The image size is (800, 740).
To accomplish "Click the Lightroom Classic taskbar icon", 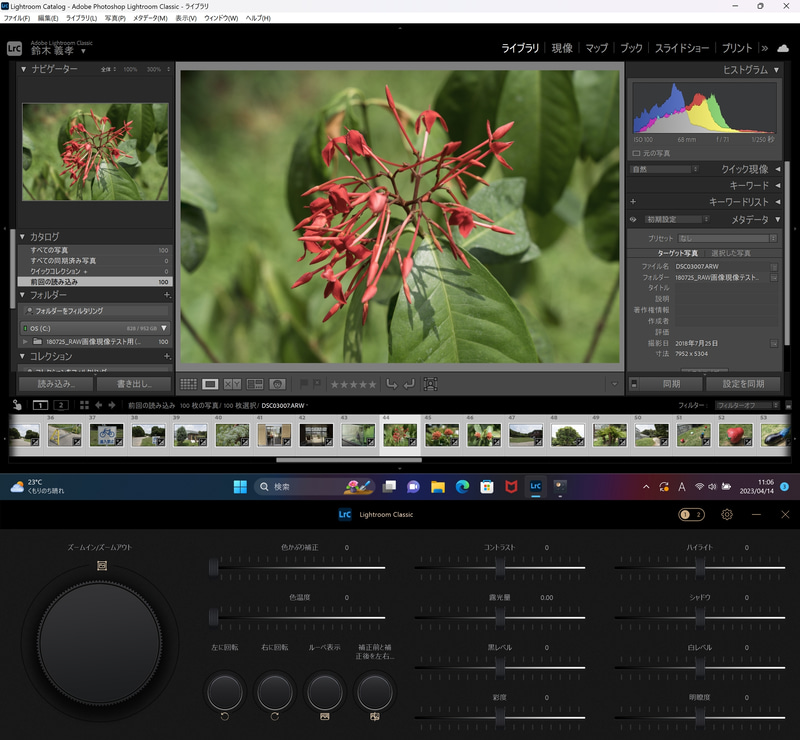I will 535,486.
